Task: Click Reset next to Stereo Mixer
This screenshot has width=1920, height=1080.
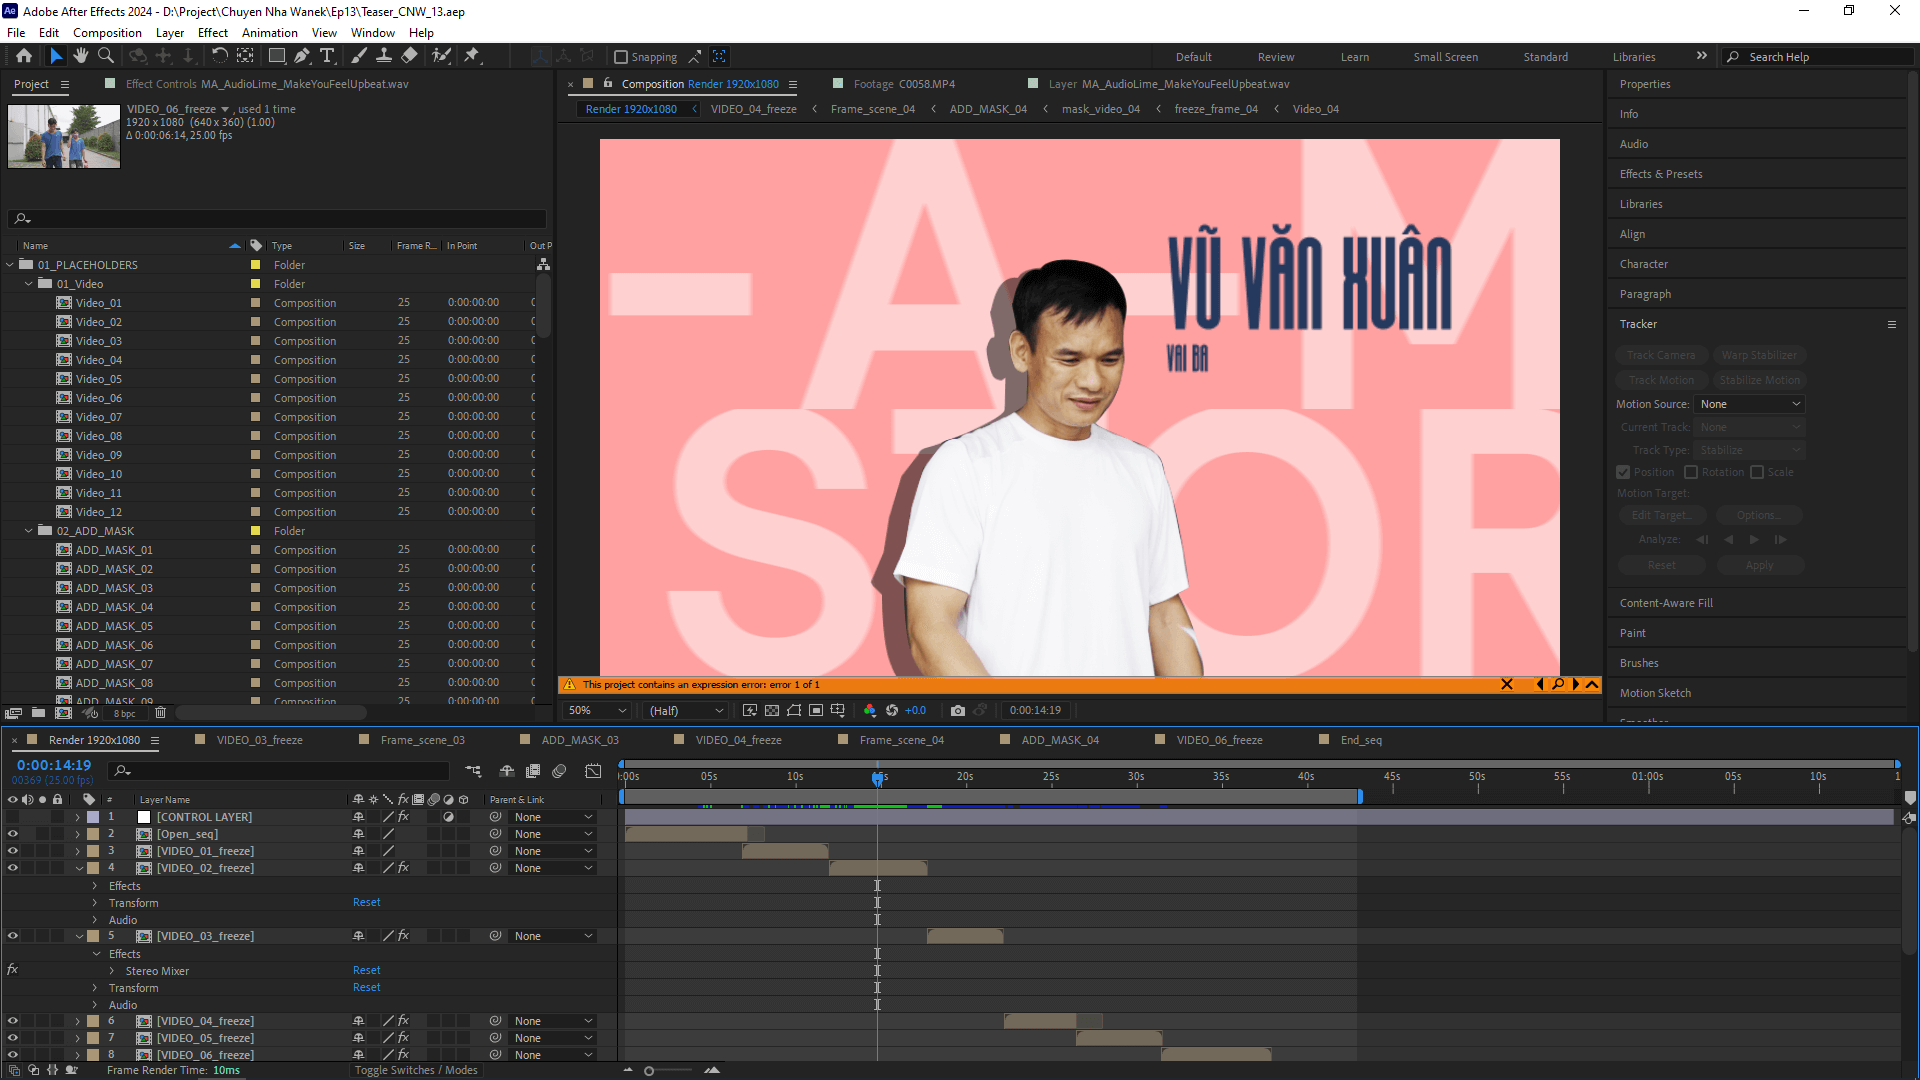Action: [x=366, y=970]
